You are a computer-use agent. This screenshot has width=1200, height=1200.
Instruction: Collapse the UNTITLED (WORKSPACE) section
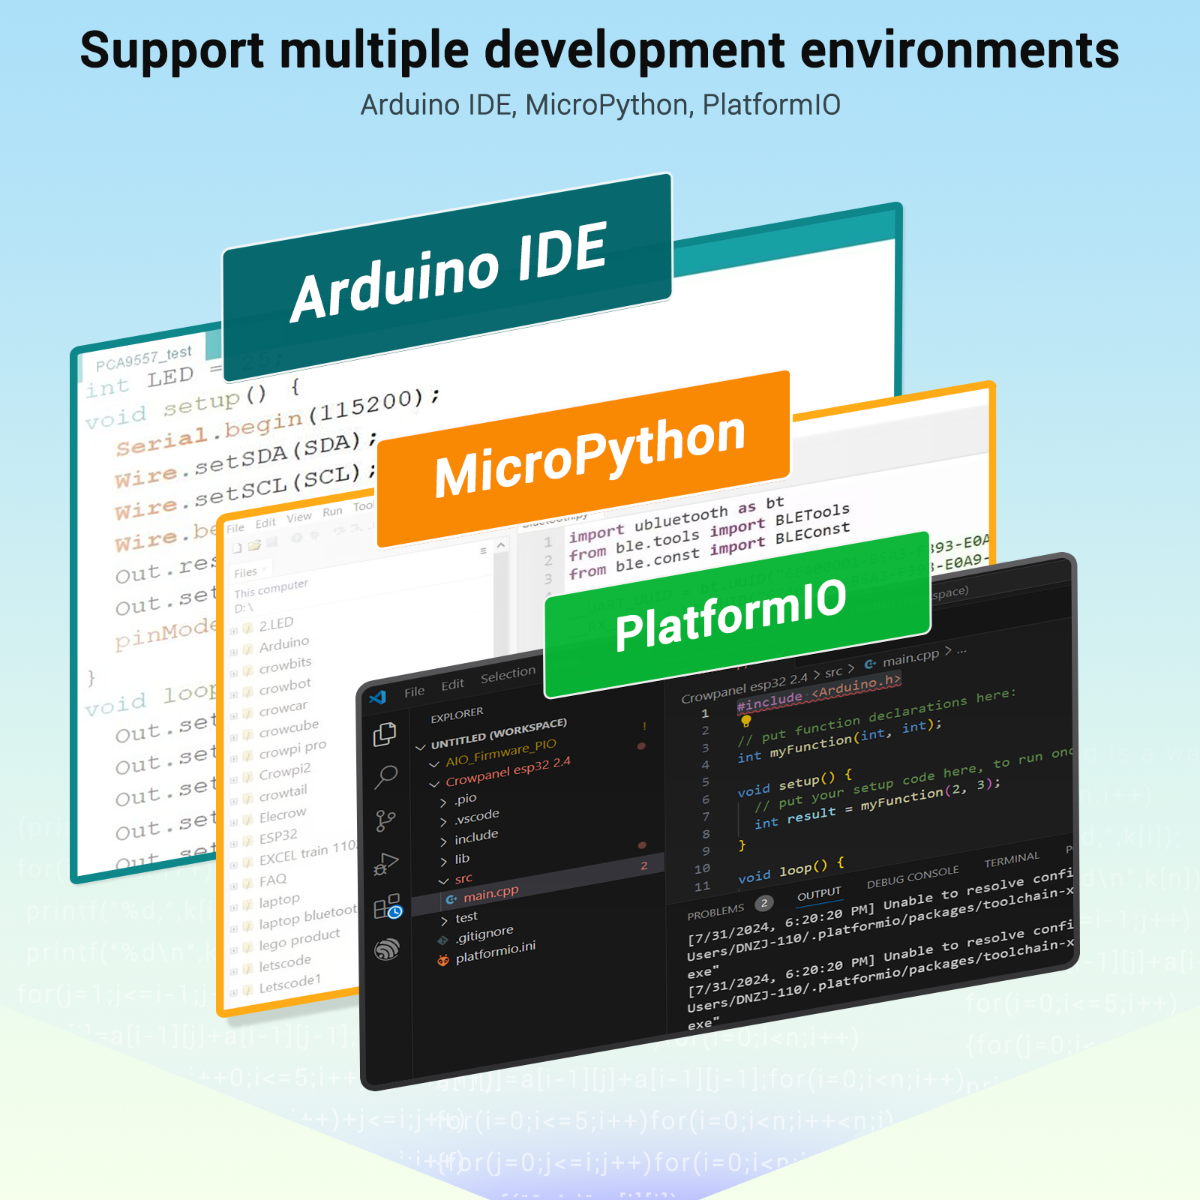[x=421, y=746]
